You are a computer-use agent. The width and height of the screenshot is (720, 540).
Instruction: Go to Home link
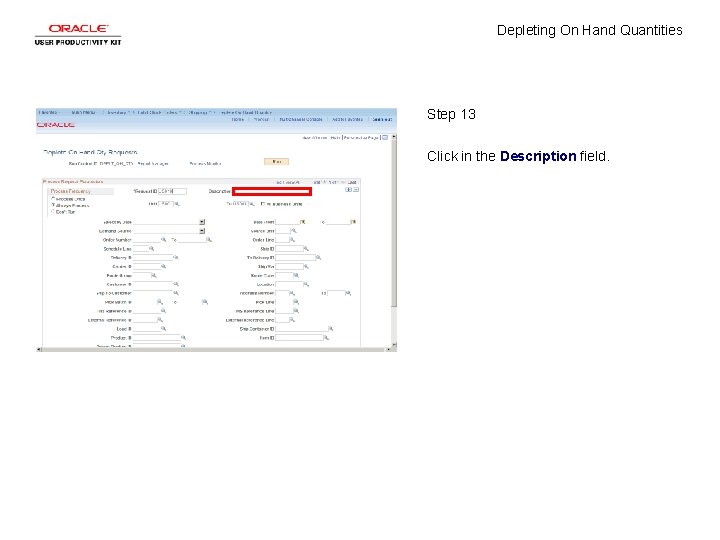pos(238,119)
